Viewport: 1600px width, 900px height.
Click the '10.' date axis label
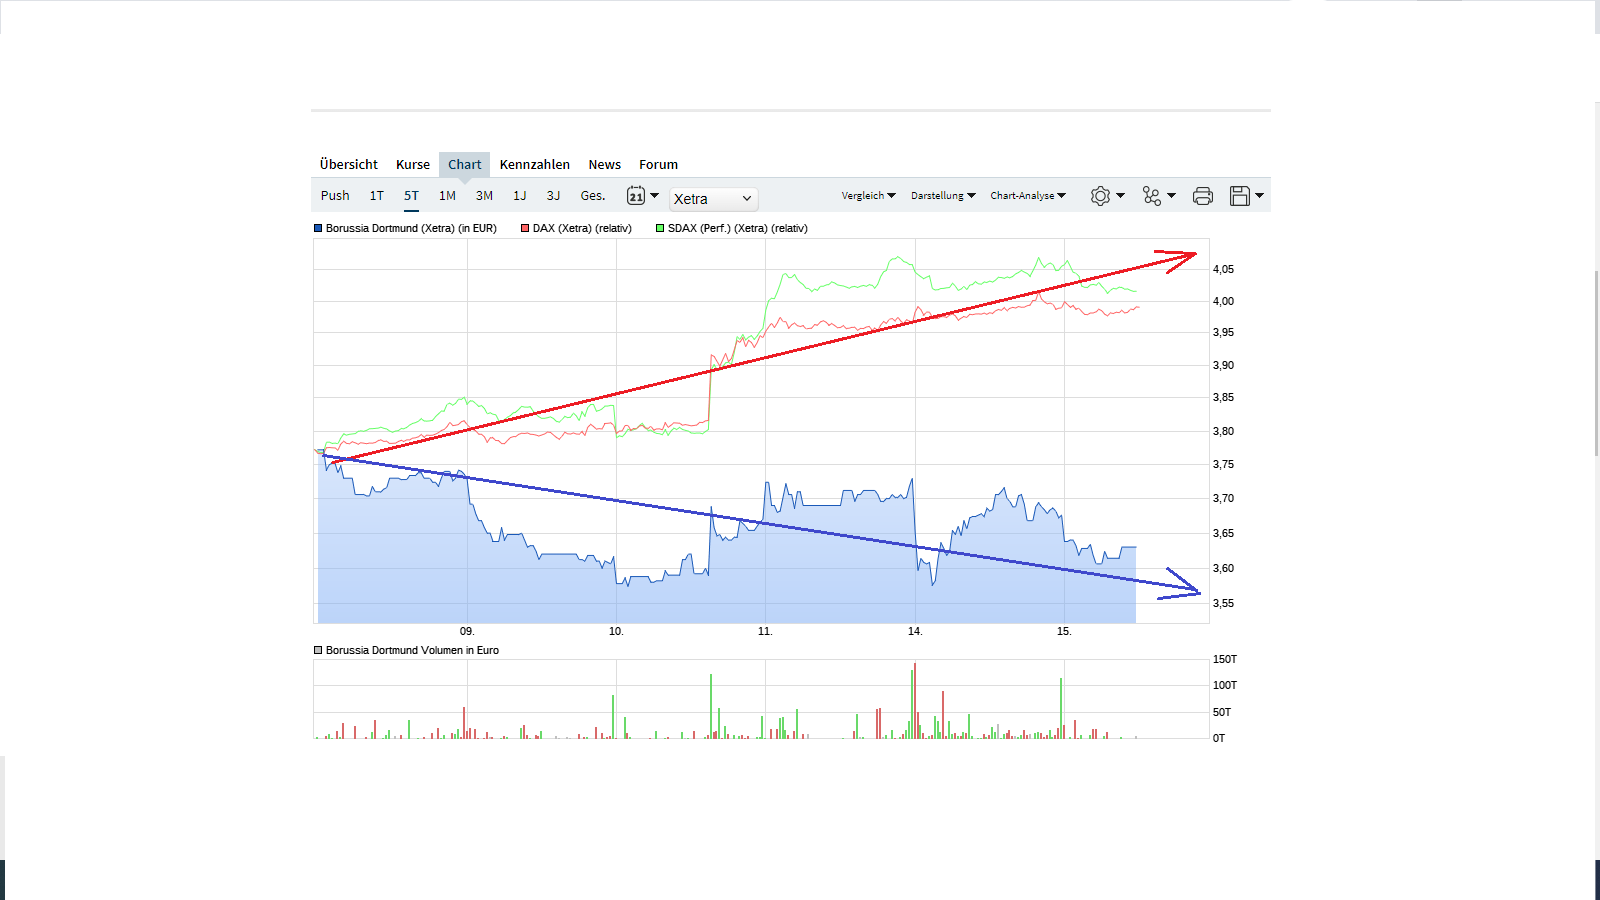click(x=616, y=631)
